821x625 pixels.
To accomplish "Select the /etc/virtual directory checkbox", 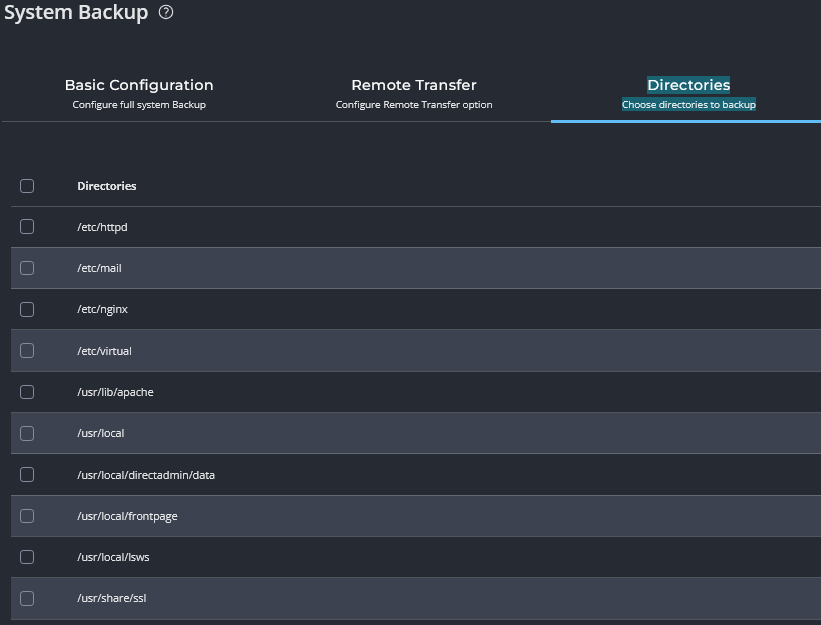I will 27,351.
